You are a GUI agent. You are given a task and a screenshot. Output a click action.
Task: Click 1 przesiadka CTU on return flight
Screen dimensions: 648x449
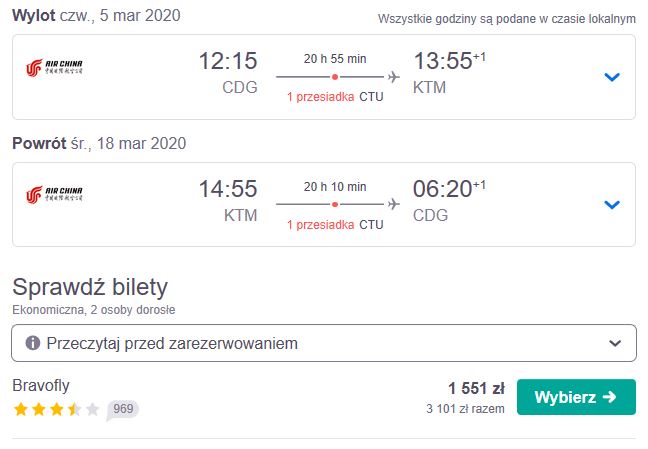[335, 224]
